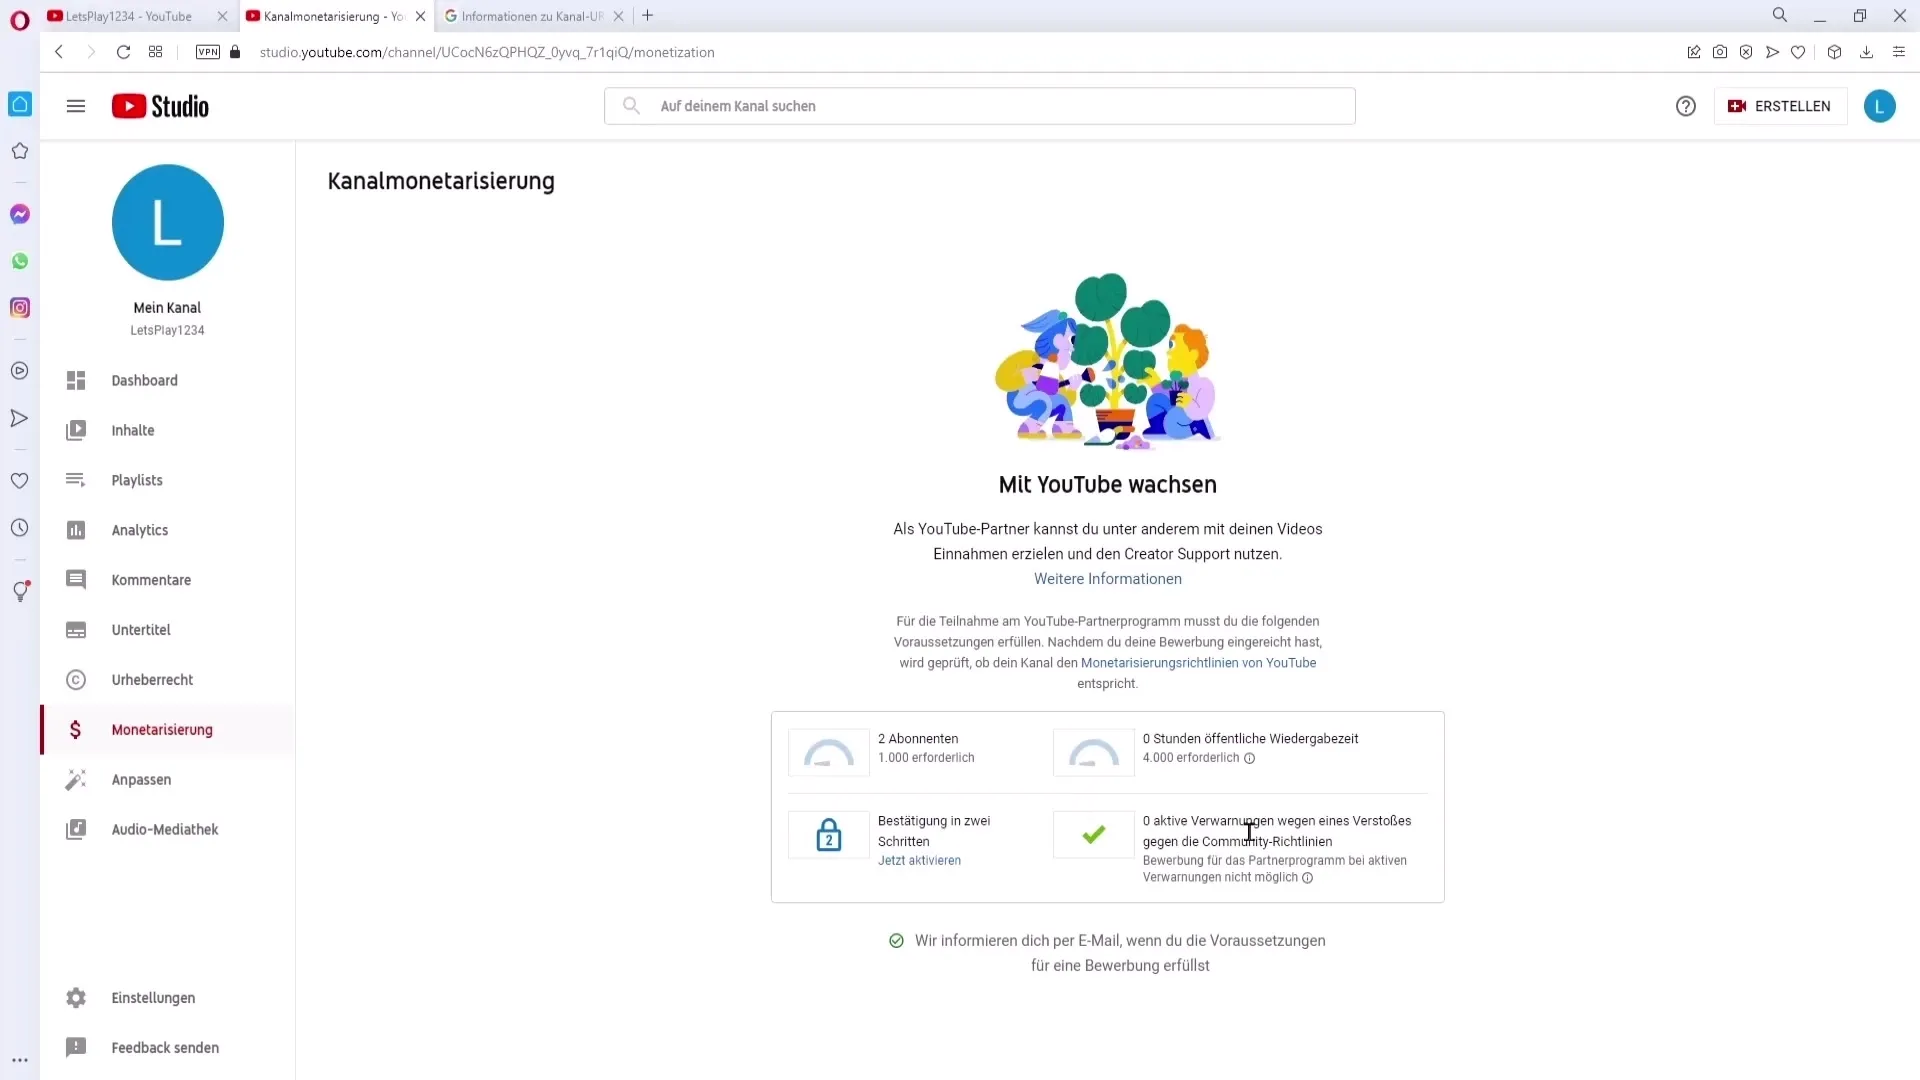Open Kommentare moderation panel

coord(152,579)
